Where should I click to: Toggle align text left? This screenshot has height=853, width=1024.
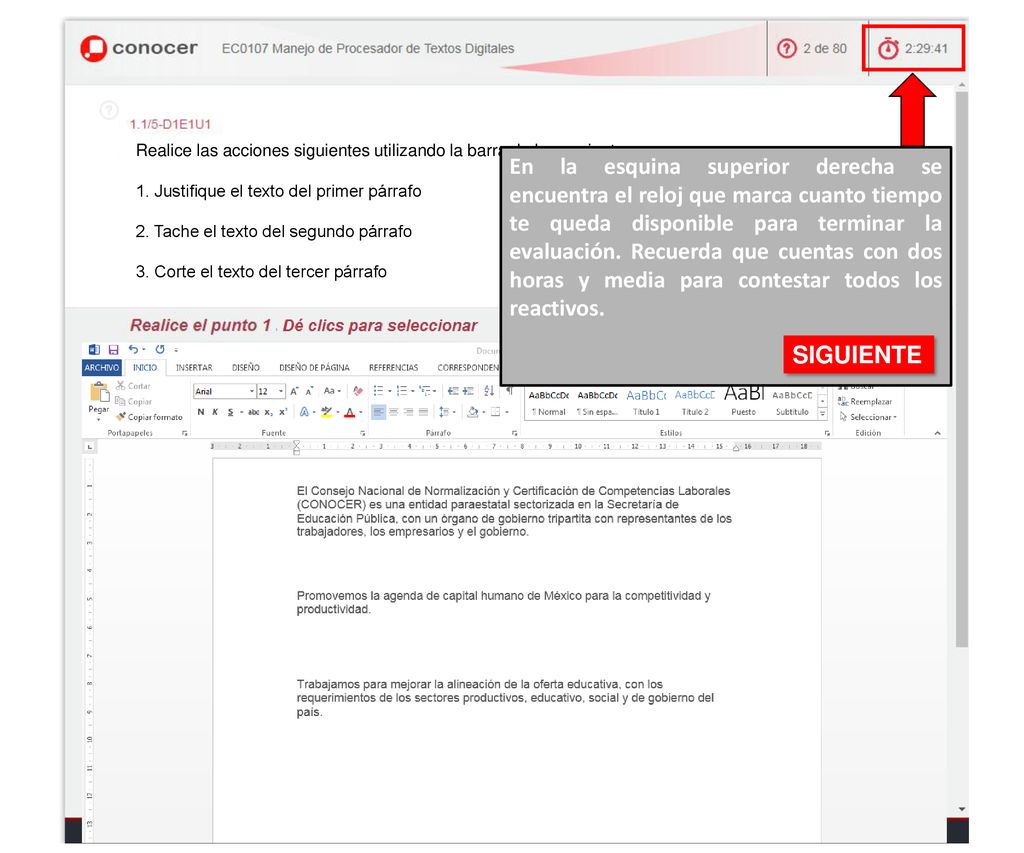379,412
